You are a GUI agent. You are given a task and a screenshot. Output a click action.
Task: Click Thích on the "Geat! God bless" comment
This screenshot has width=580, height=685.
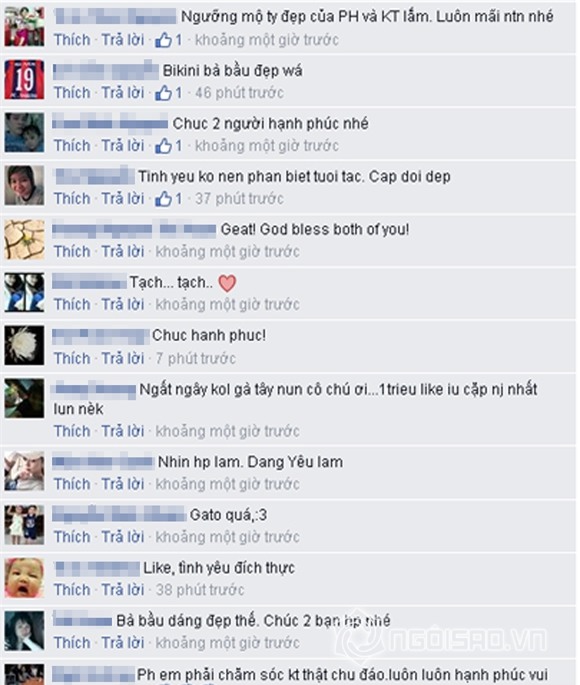(72, 252)
